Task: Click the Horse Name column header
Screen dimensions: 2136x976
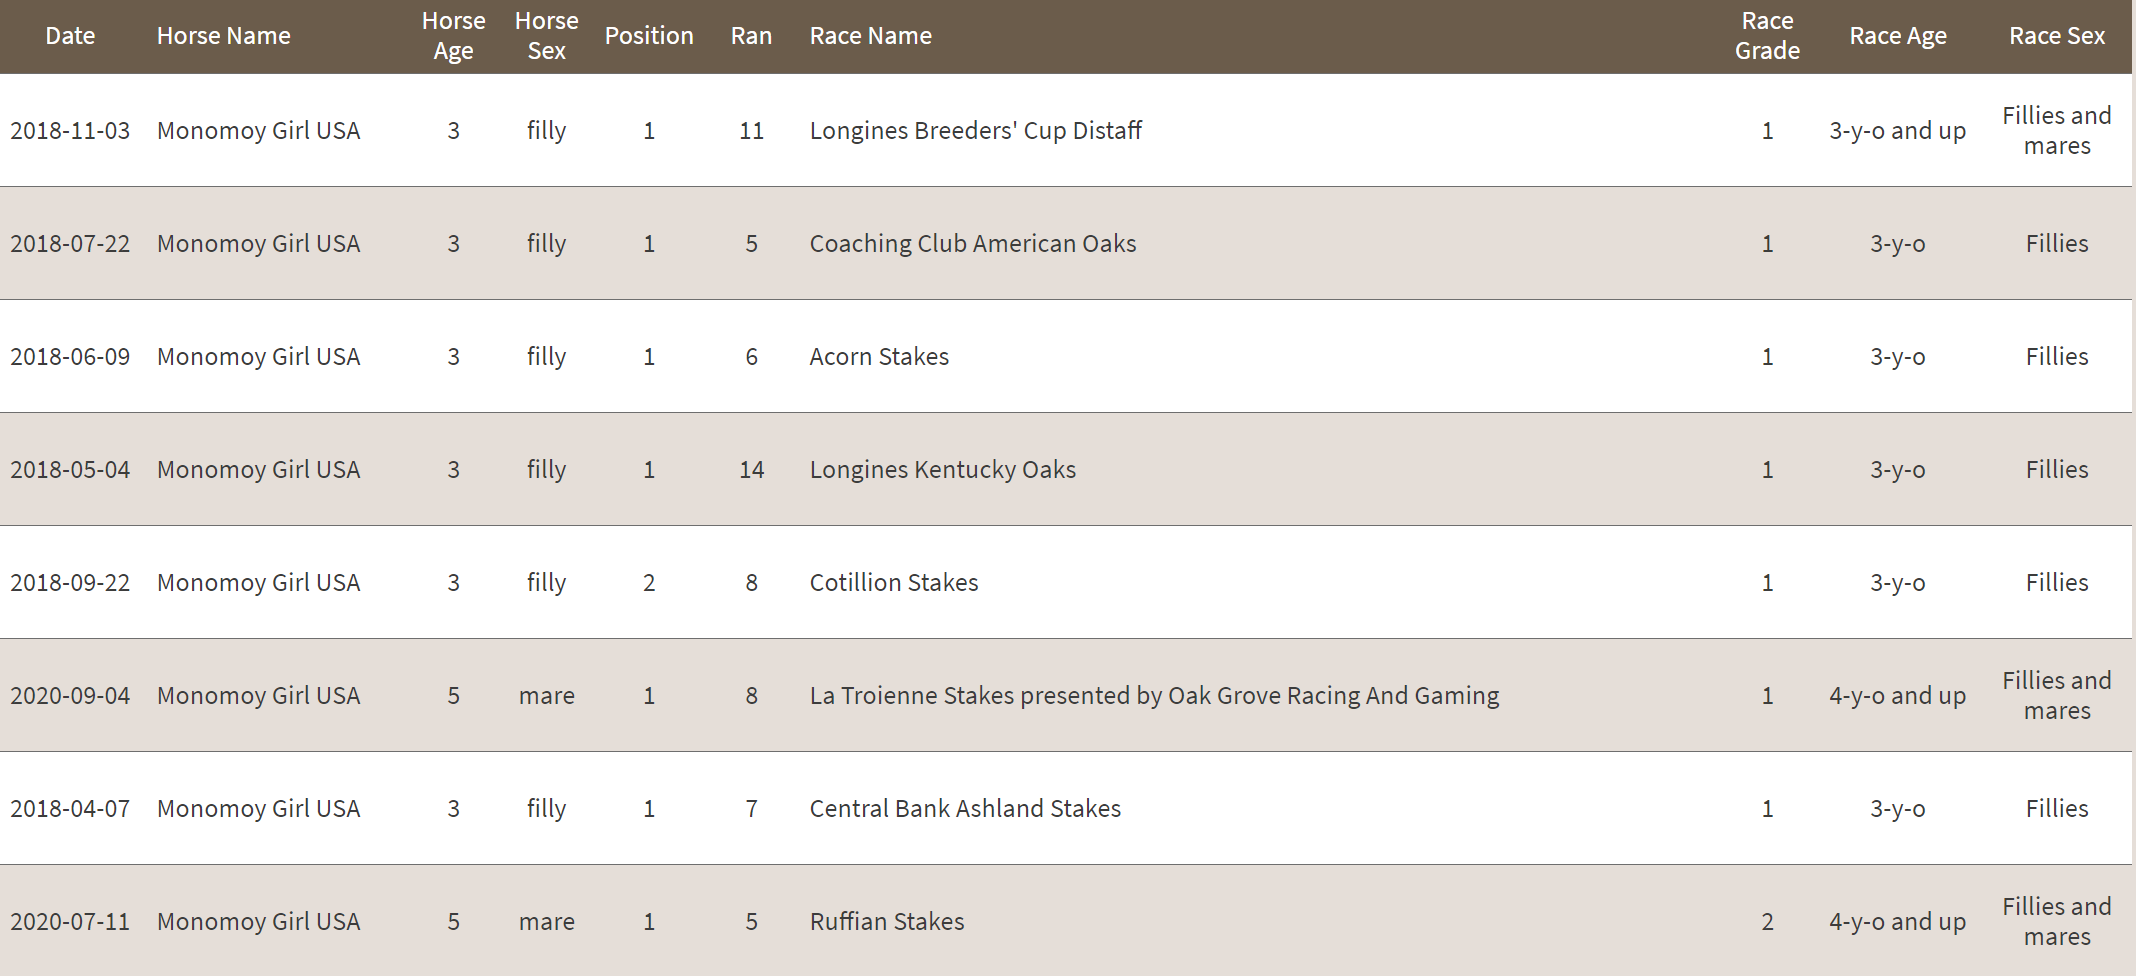Action: tap(223, 36)
